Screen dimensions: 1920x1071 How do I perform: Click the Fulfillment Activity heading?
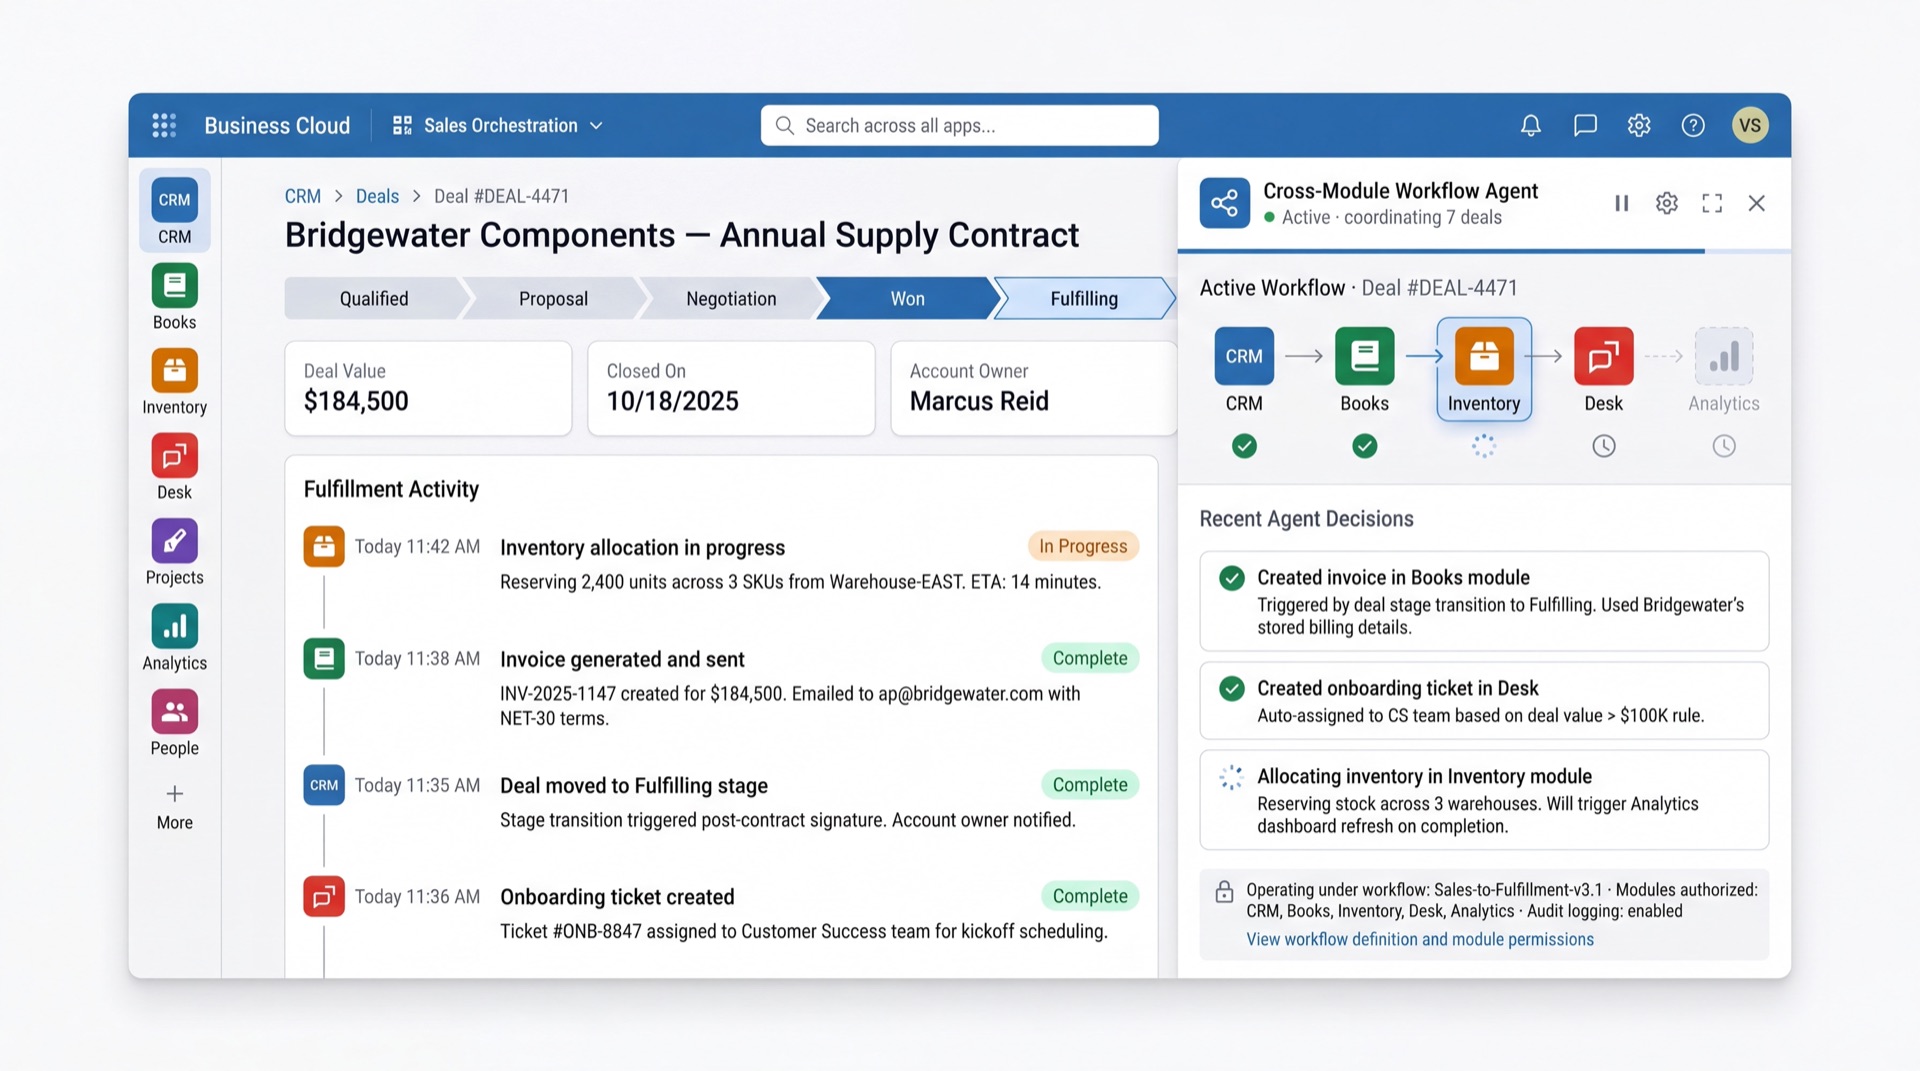(391, 489)
